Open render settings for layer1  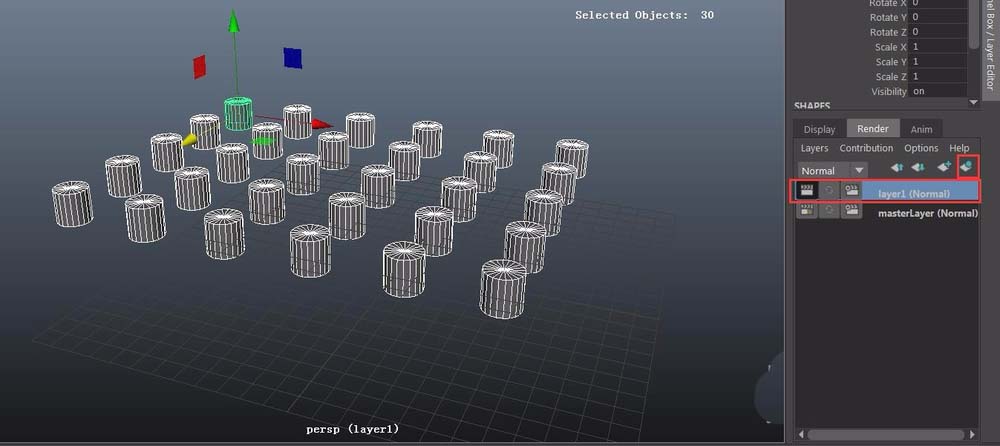[851, 191]
